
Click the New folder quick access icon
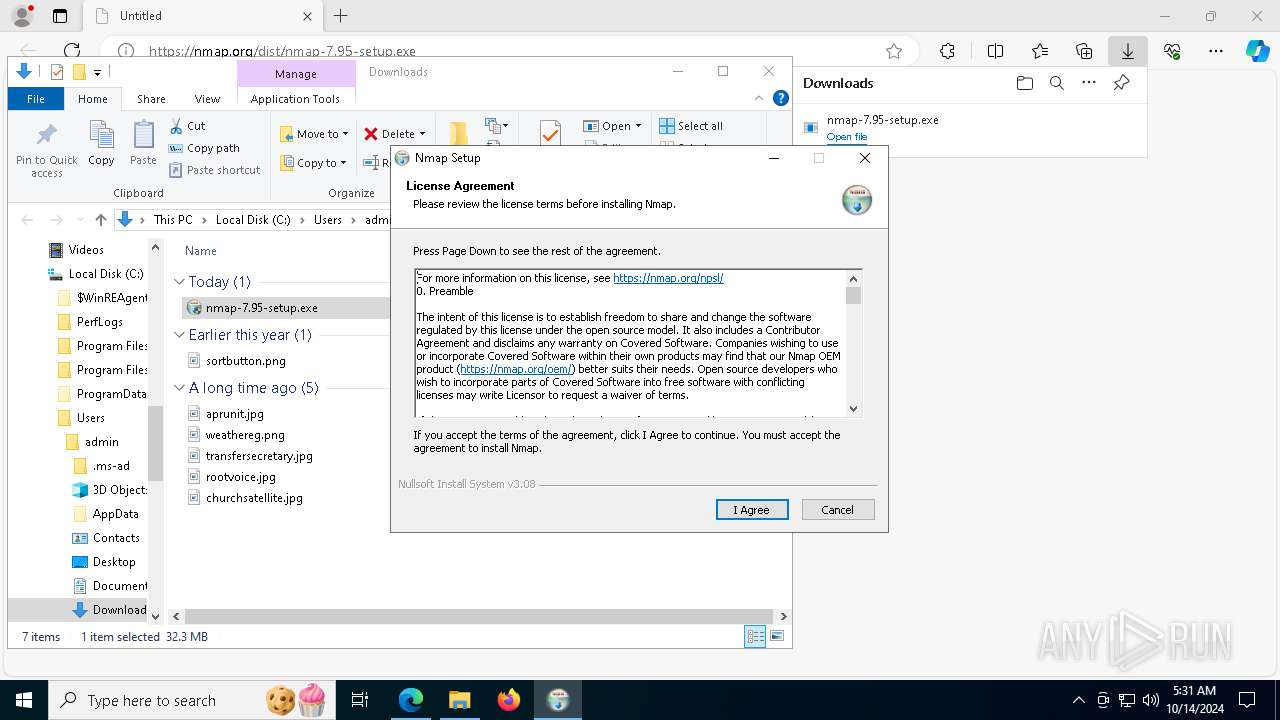pos(79,72)
